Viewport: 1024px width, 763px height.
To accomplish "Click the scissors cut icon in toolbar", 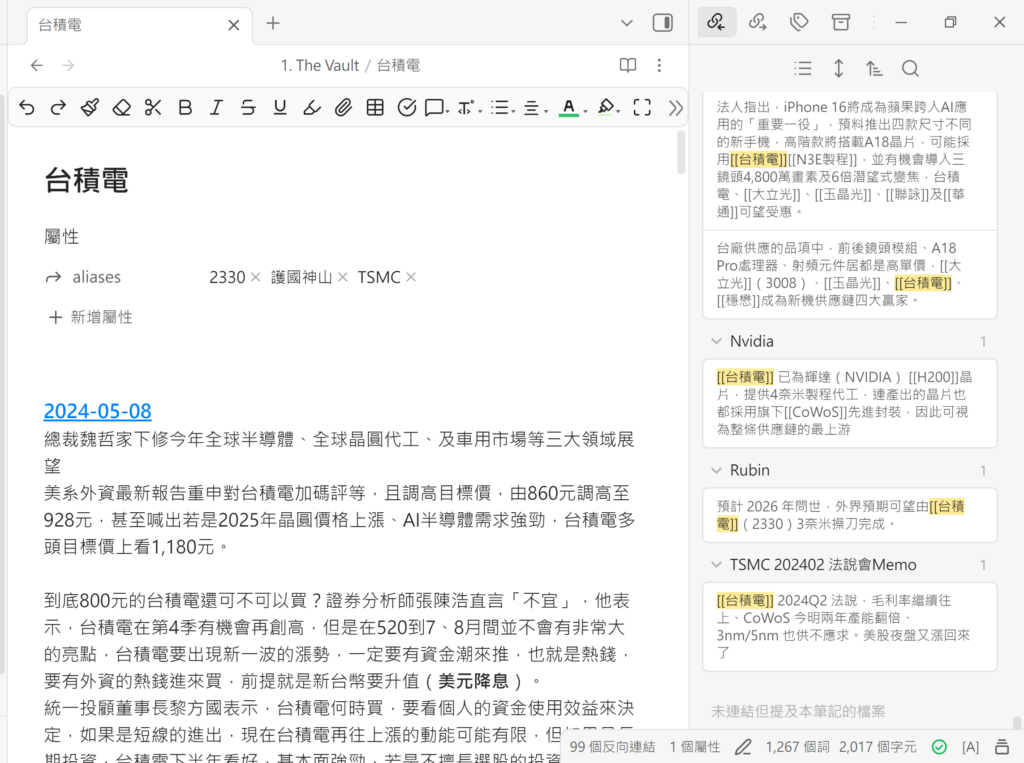I will [153, 107].
